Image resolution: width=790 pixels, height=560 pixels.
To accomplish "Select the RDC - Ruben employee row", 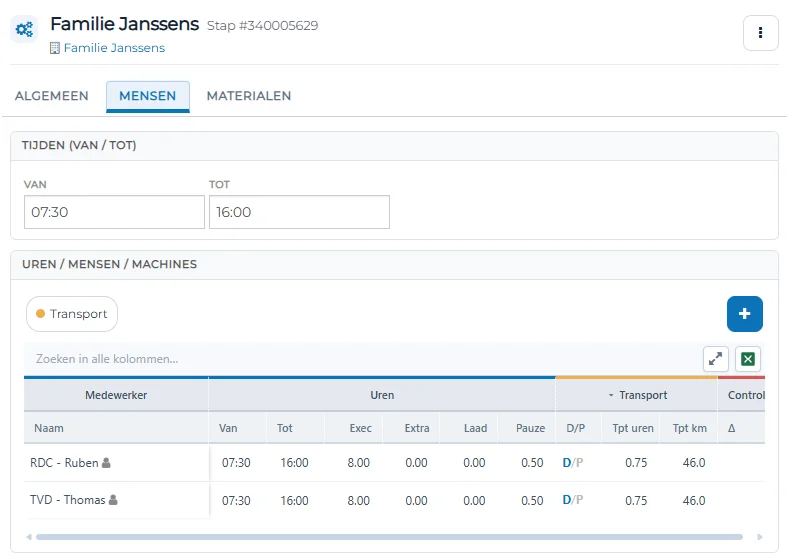I will tap(394, 463).
